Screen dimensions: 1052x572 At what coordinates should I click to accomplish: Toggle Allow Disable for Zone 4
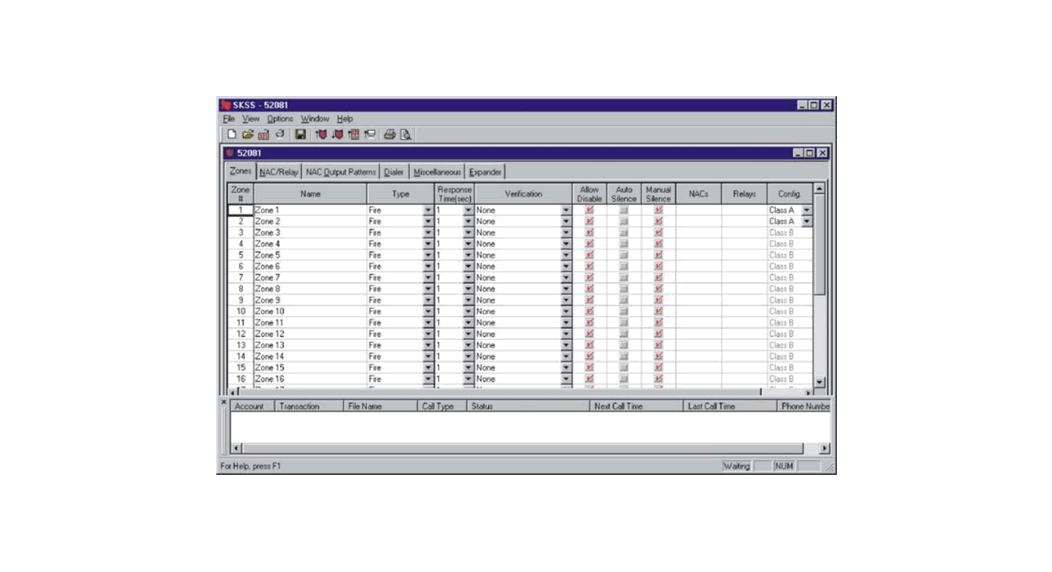pyautogui.click(x=590, y=244)
